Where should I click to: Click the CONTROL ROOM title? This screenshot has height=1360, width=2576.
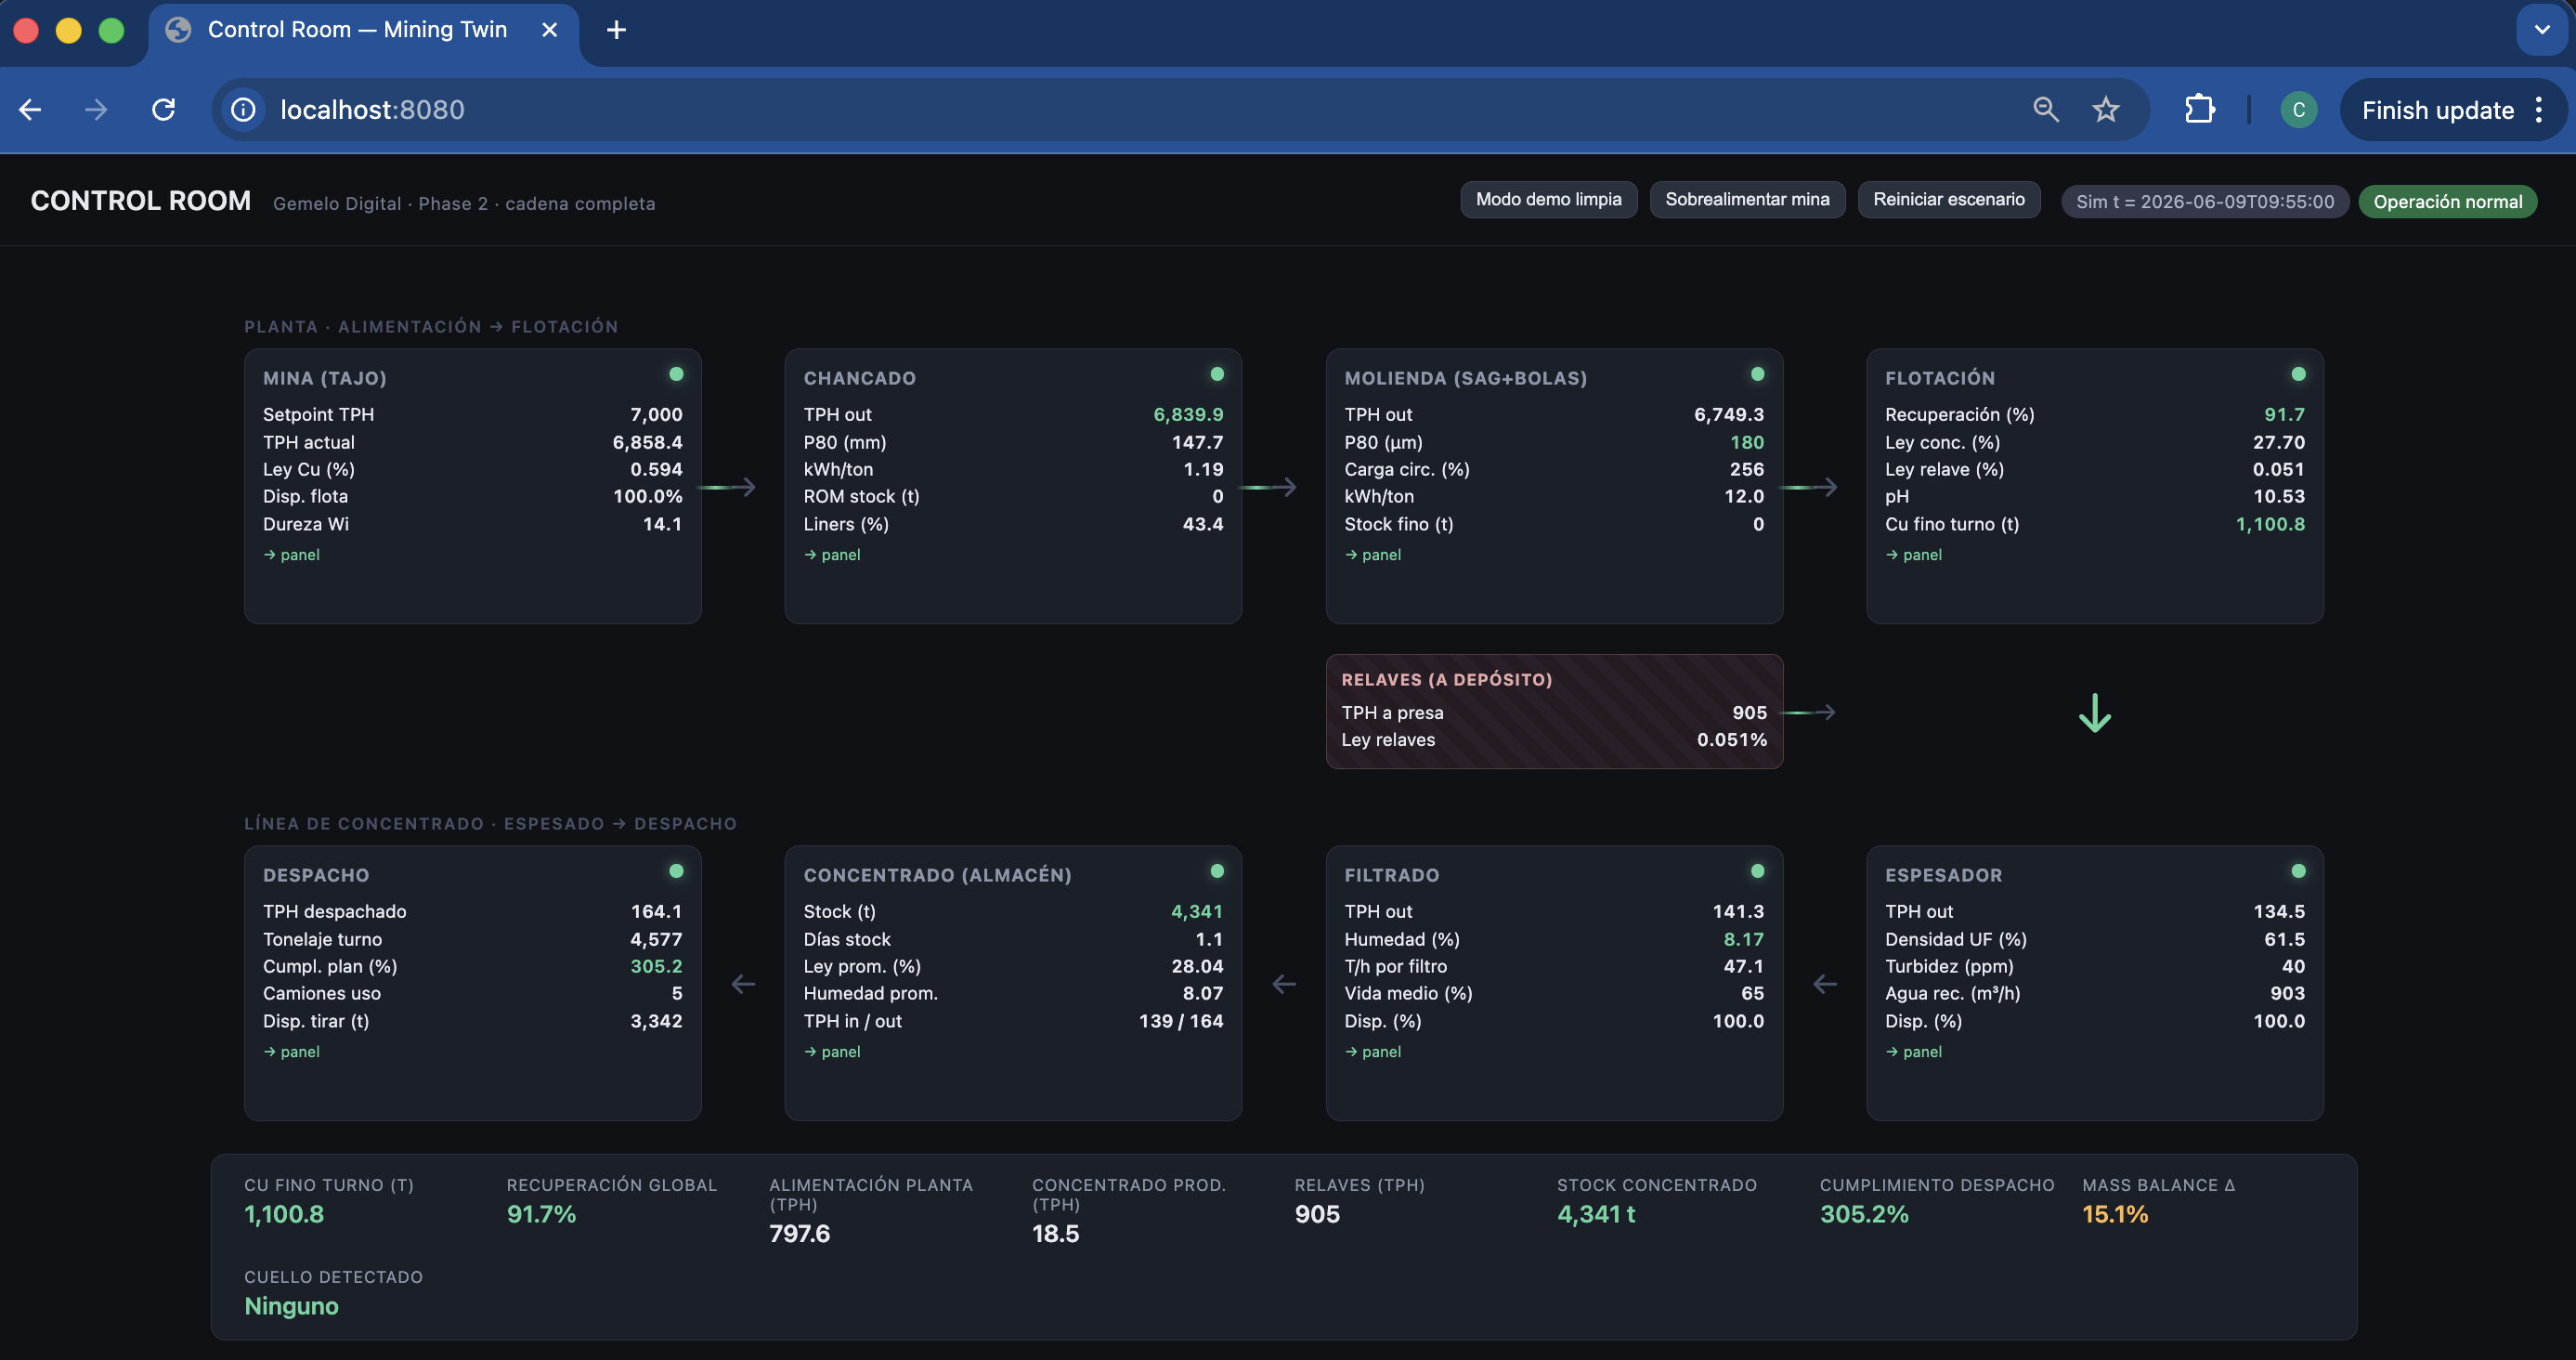click(141, 201)
